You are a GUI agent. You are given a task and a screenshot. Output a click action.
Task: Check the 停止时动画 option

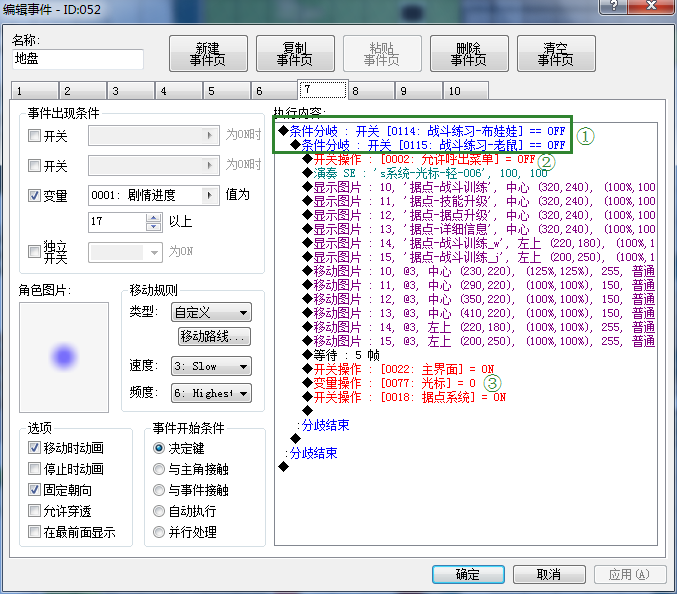(34, 468)
